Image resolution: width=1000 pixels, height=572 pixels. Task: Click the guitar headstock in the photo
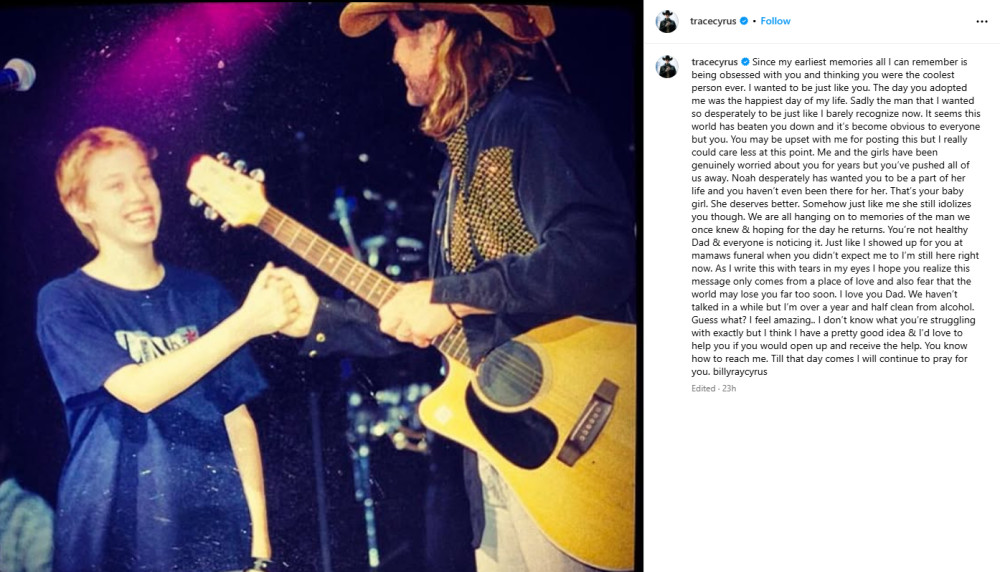225,188
